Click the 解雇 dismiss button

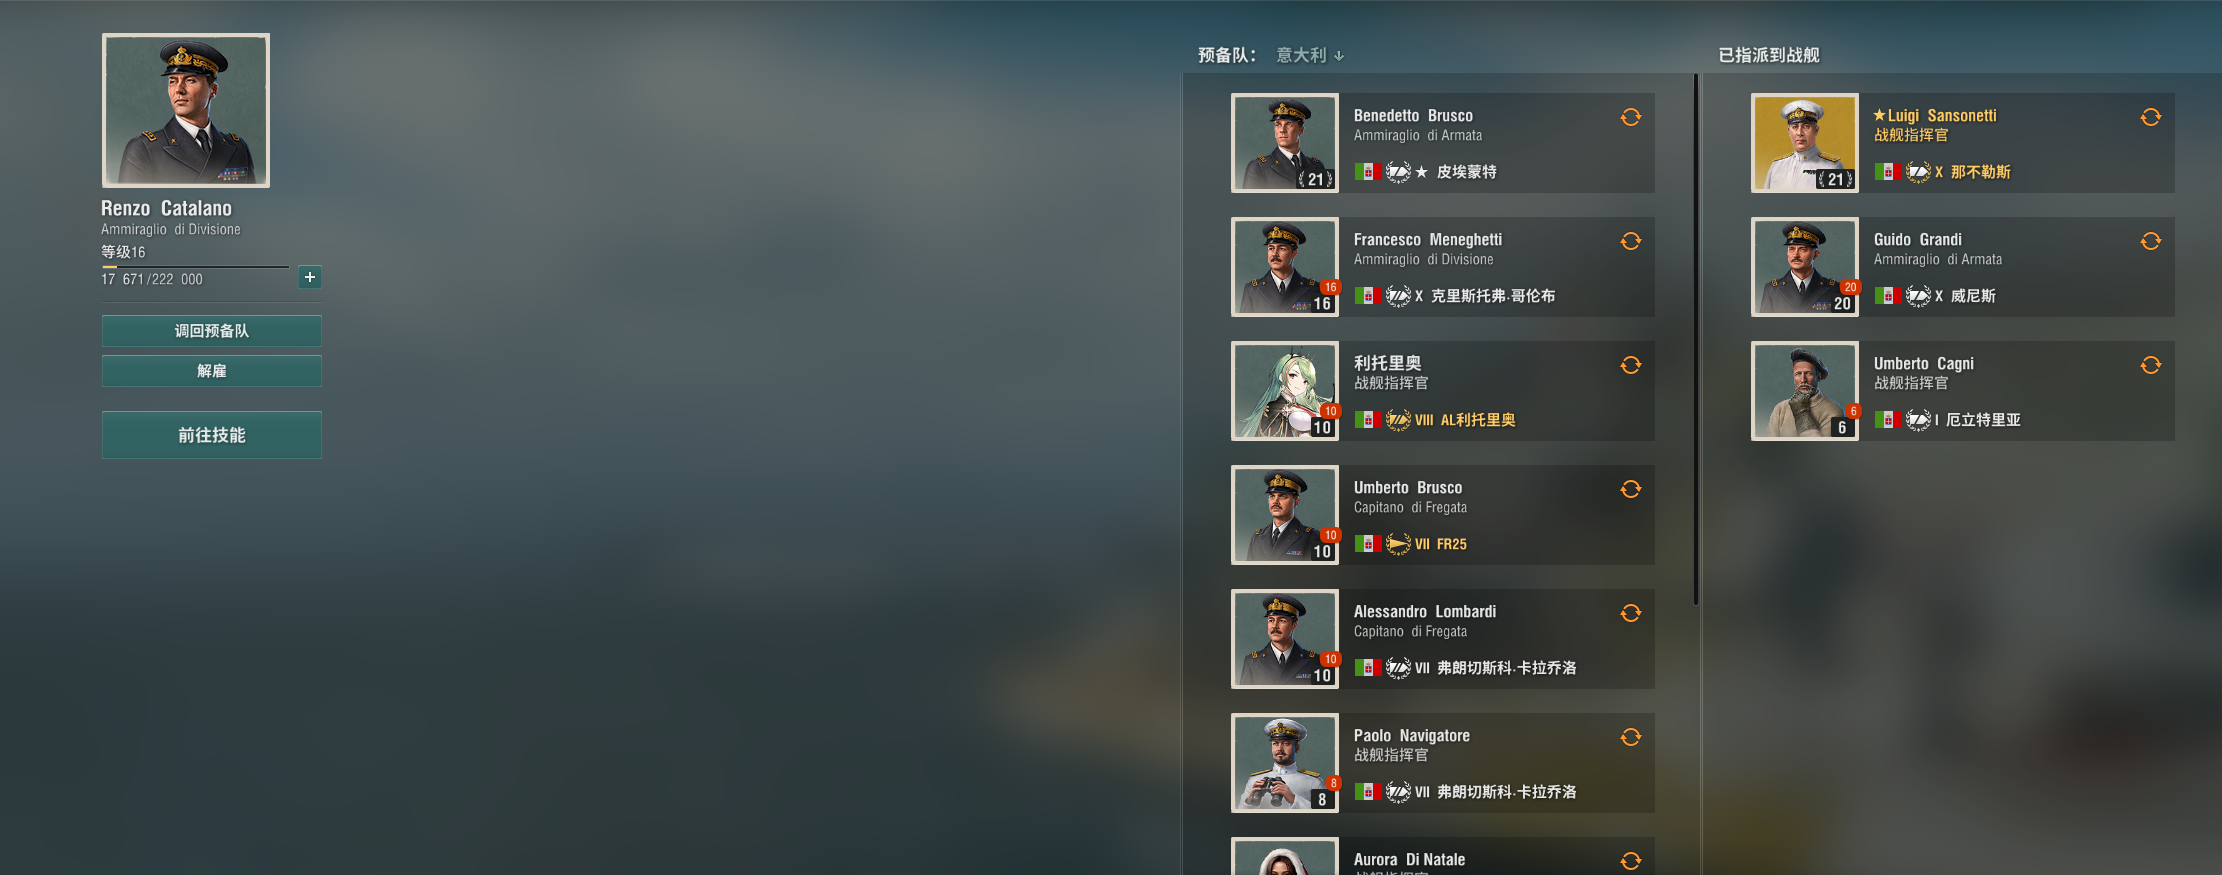(x=212, y=371)
